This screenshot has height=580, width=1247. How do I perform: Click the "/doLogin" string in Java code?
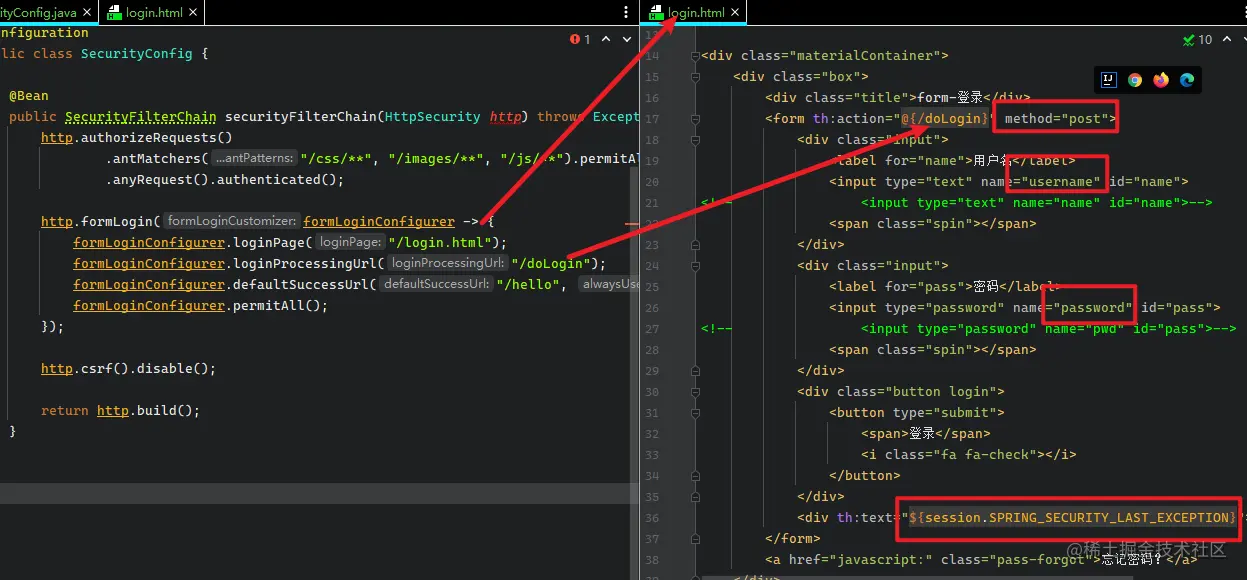point(551,264)
